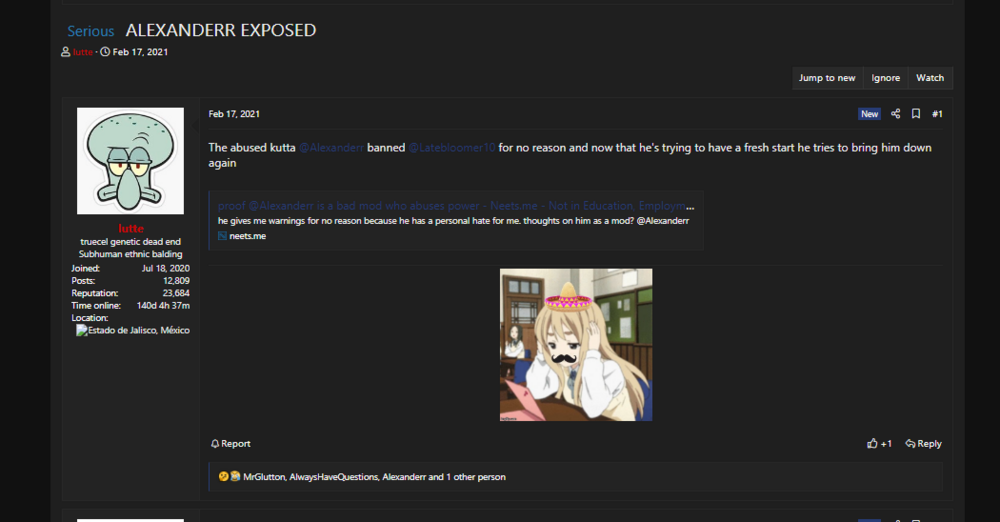Viewport: 1000px width, 522px height.
Task: Click the share icon on post #1
Action: pos(895,114)
